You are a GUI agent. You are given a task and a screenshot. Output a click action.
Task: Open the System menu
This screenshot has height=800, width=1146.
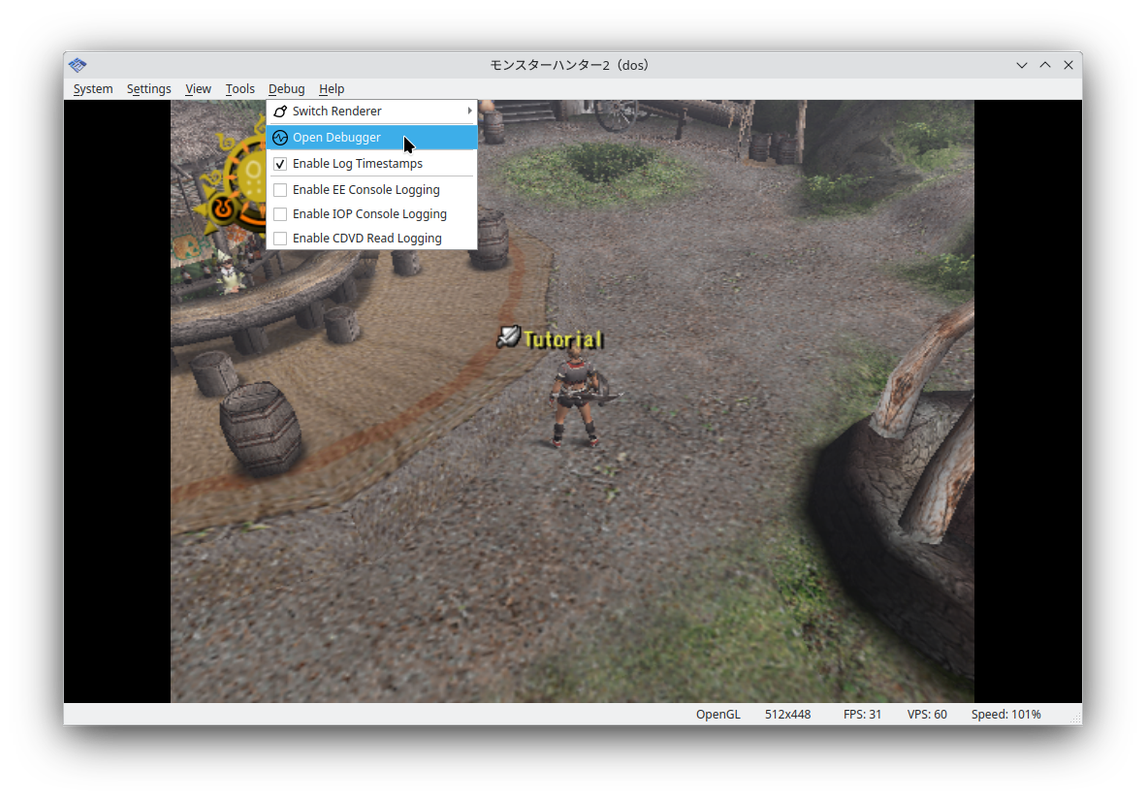(93, 88)
